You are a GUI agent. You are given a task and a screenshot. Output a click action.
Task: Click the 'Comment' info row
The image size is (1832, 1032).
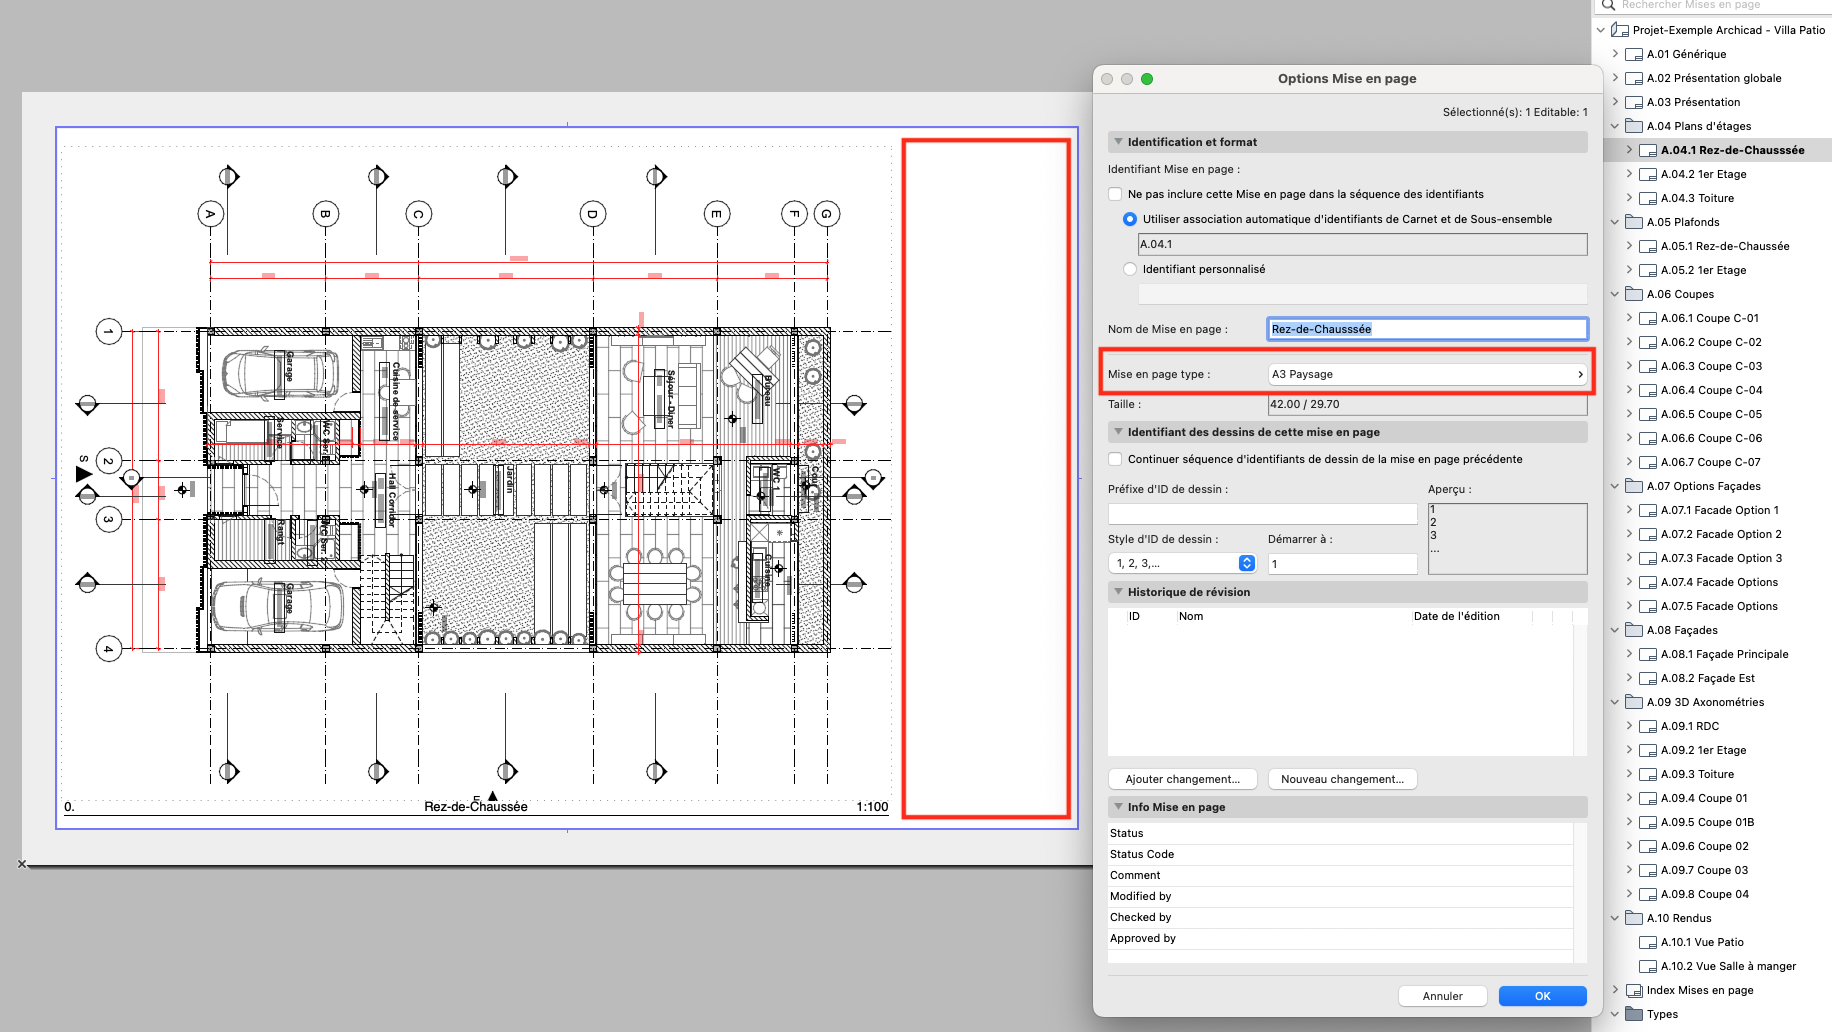[1340, 875]
